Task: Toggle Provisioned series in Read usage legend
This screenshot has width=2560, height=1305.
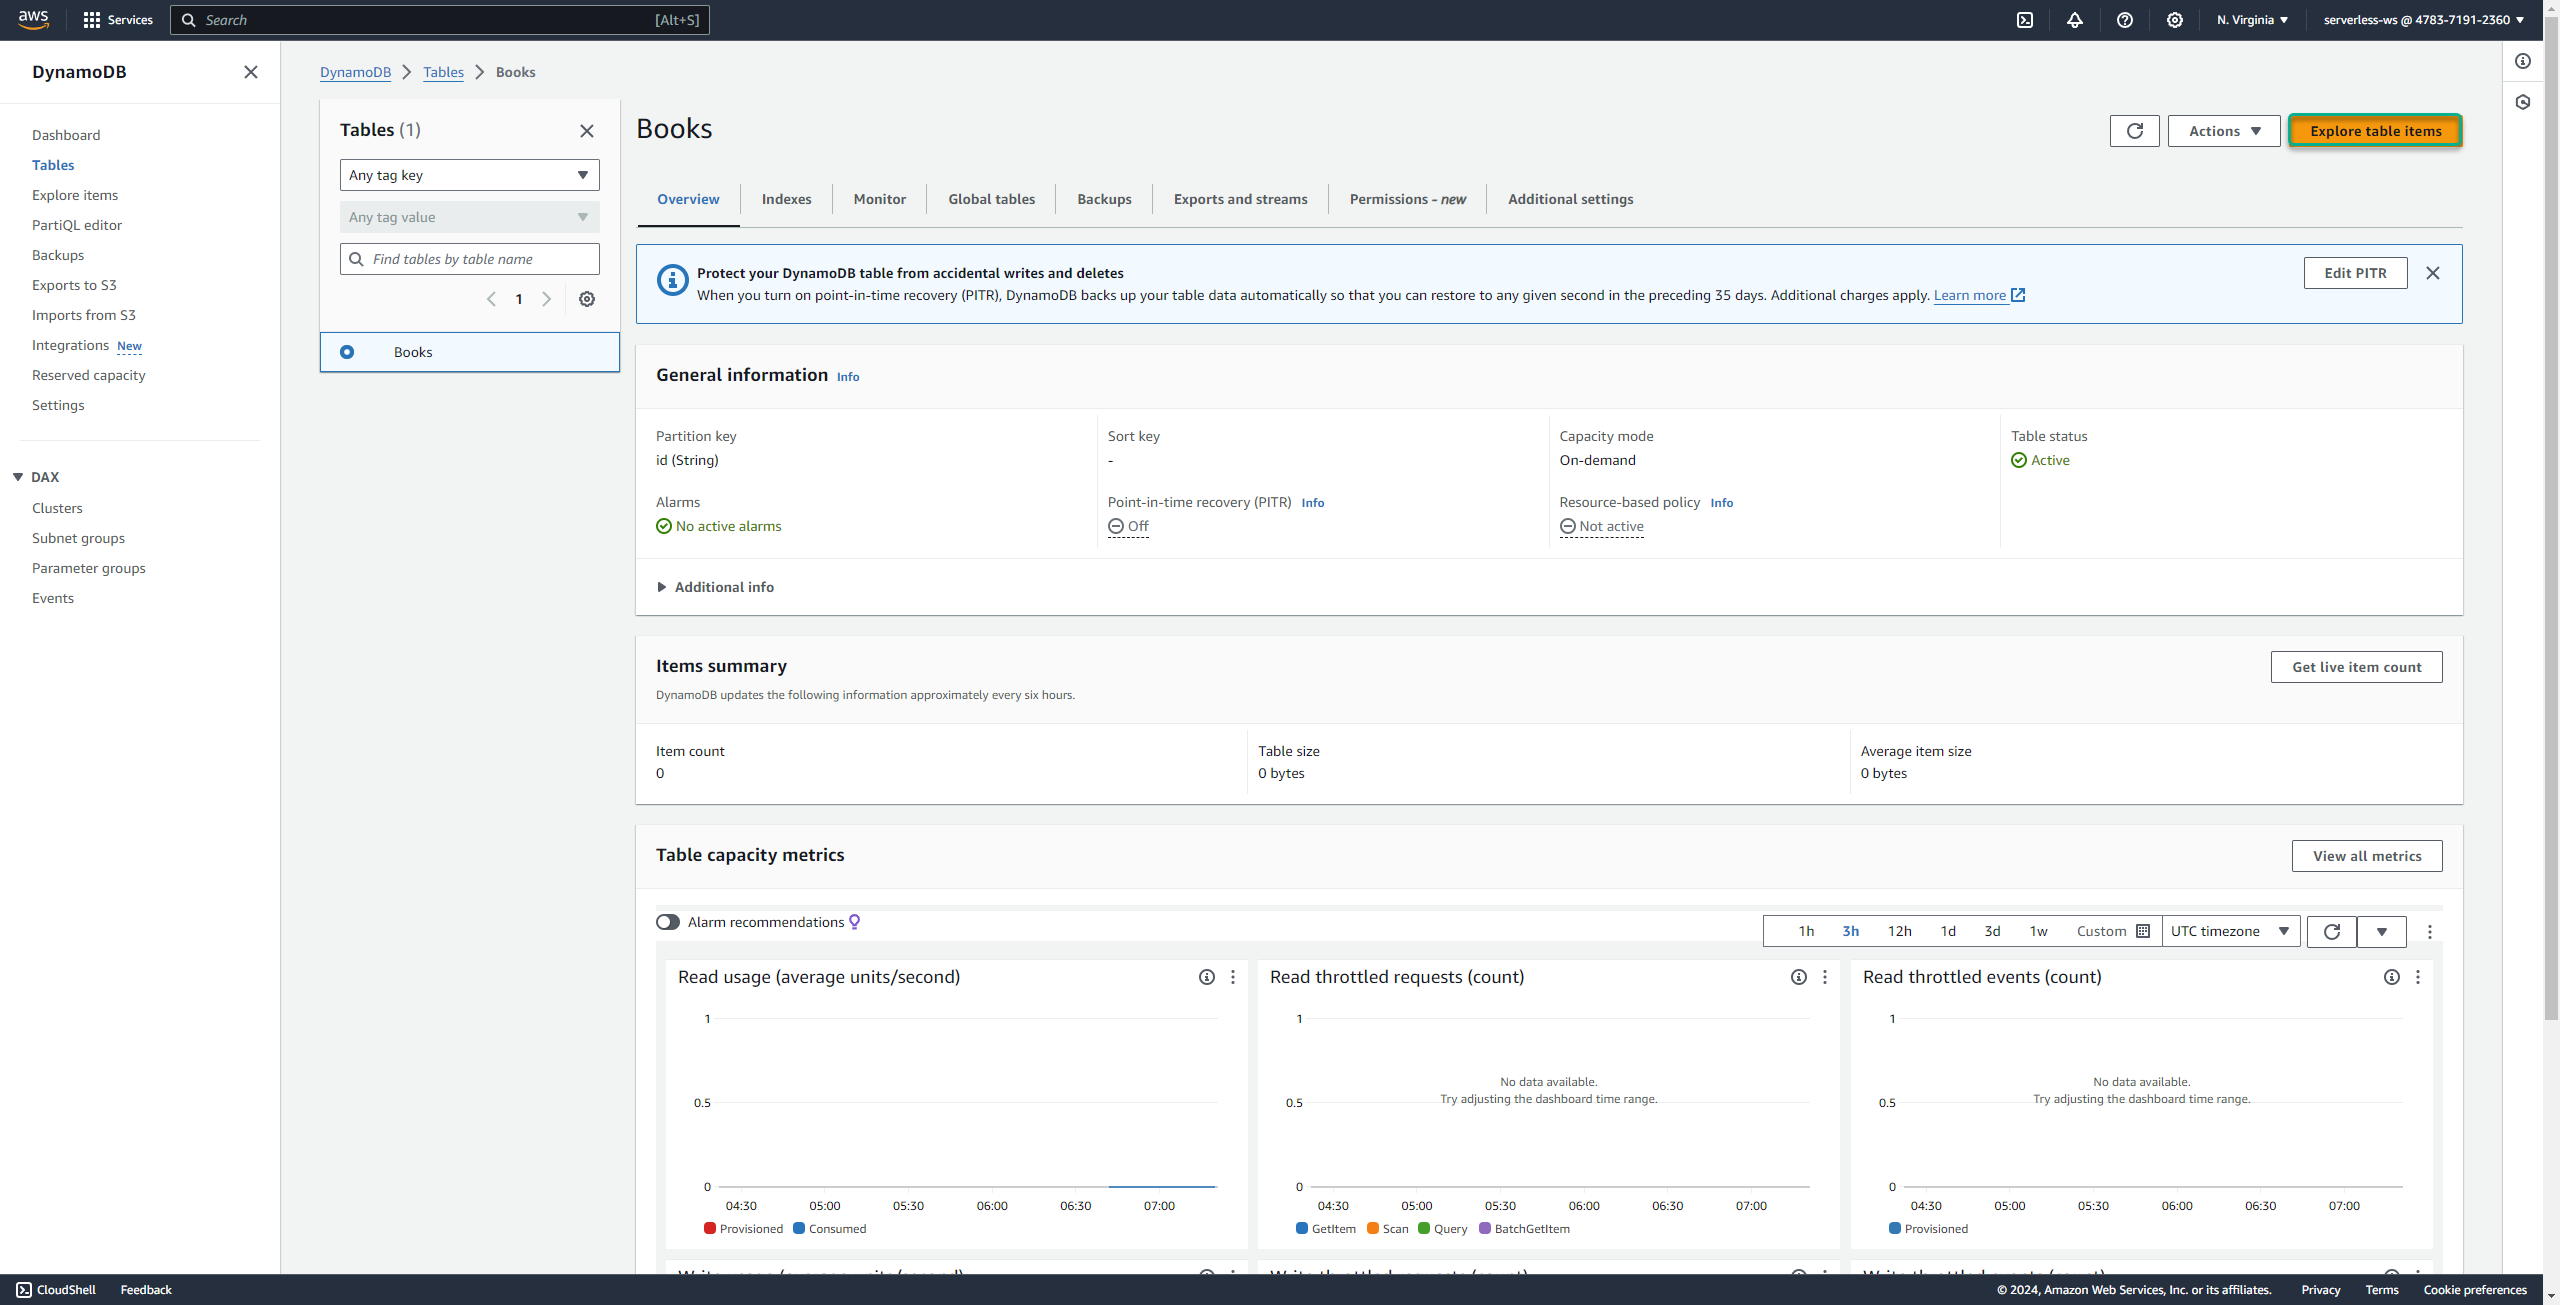Action: point(744,1229)
